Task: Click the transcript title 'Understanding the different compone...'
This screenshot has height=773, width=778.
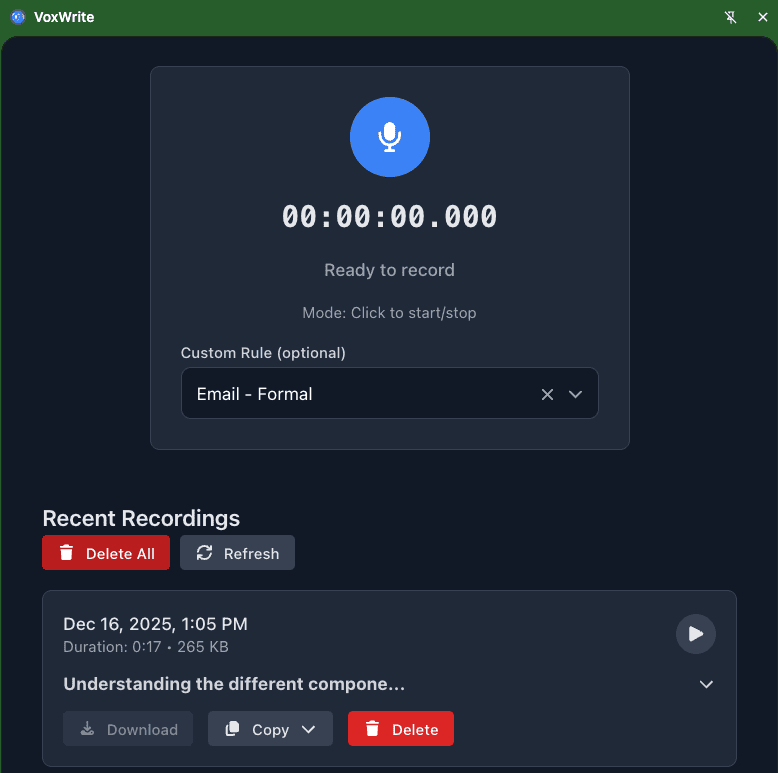Action: 234,684
